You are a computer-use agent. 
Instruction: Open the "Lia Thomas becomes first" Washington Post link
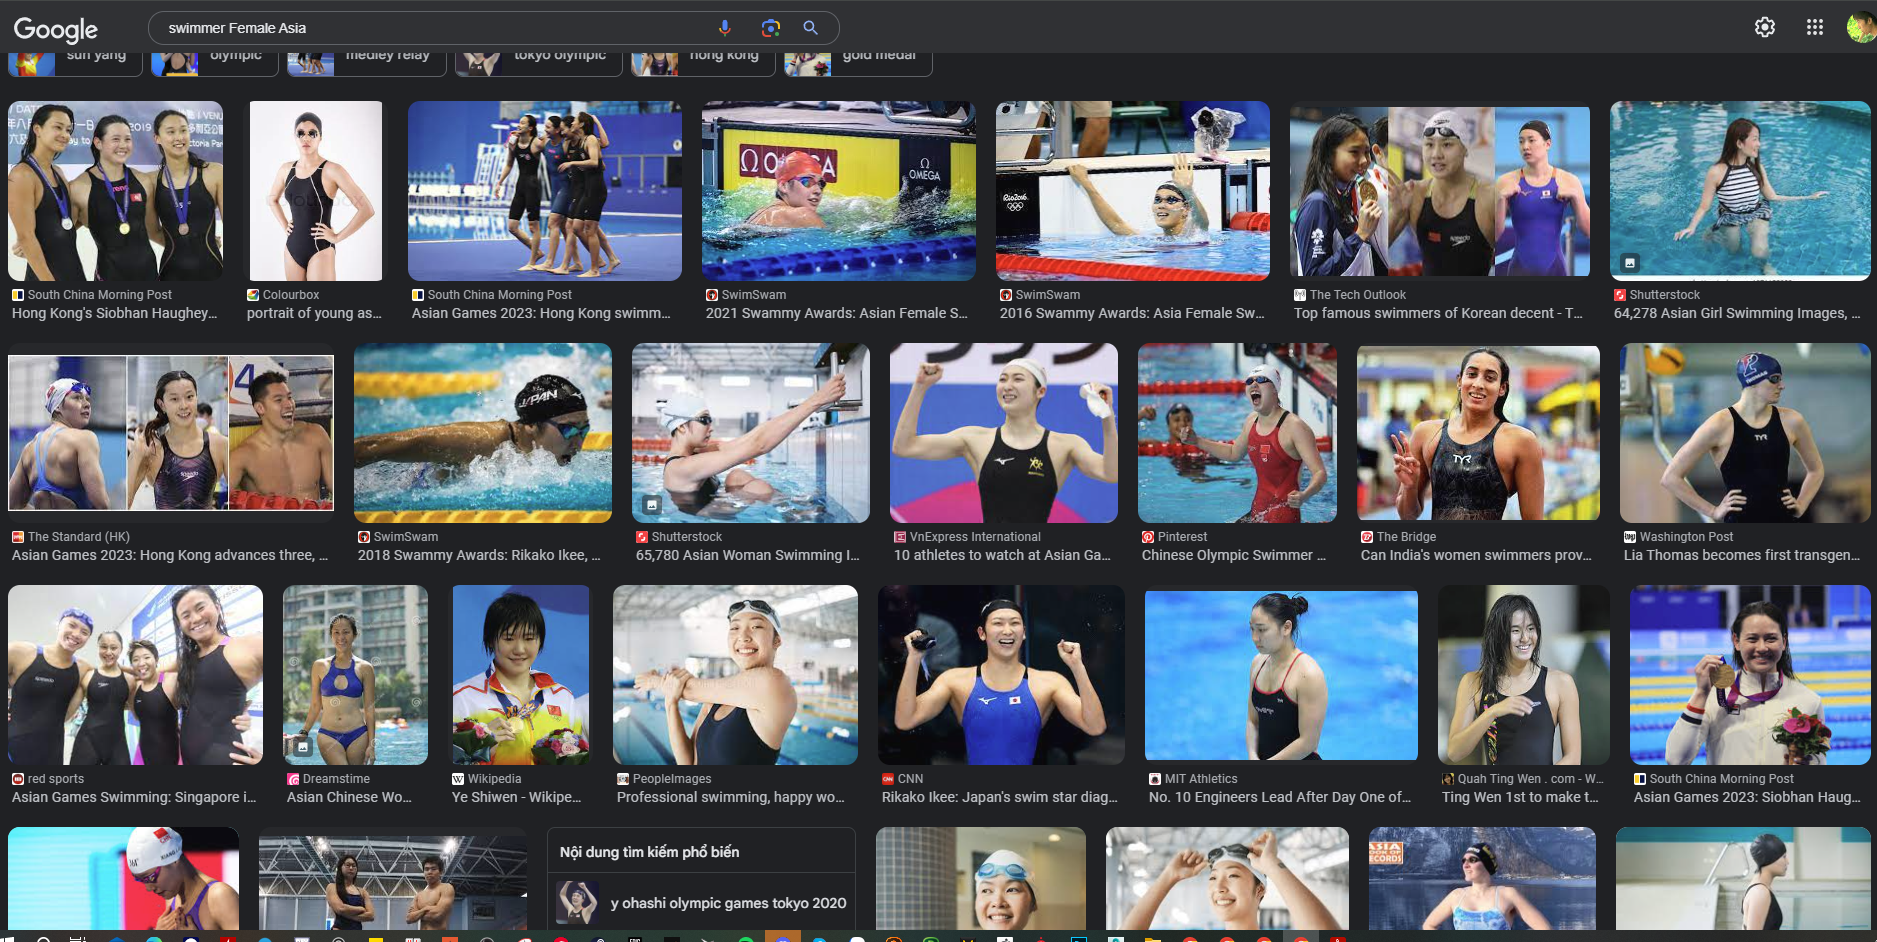[x=1741, y=555]
